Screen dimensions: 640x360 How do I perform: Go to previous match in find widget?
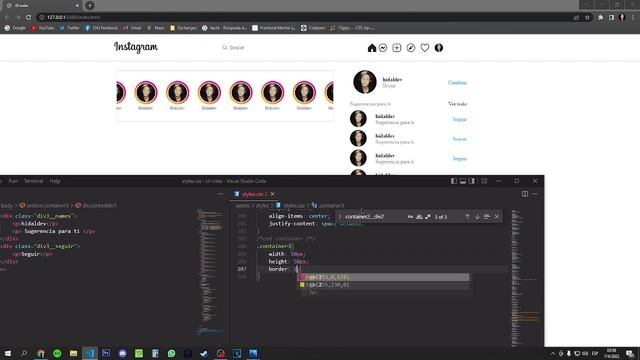[x=467, y=217]
